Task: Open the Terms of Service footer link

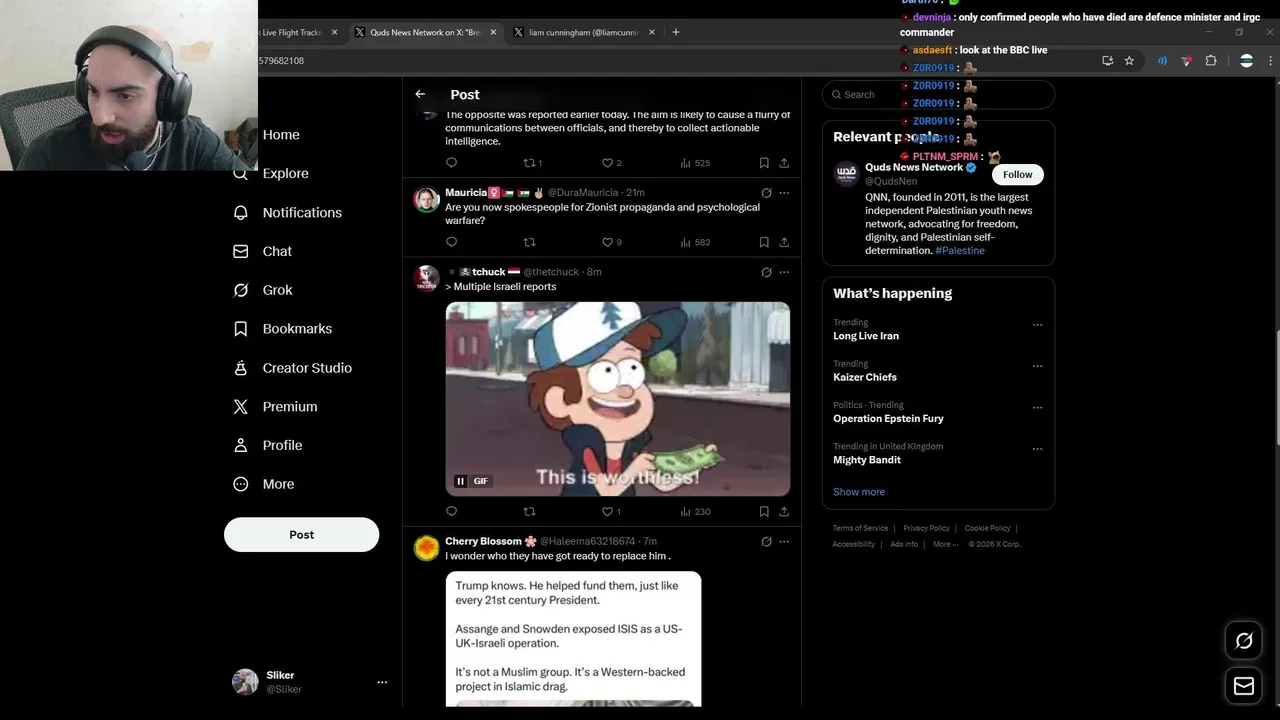Action: click(x=860, y=528)
